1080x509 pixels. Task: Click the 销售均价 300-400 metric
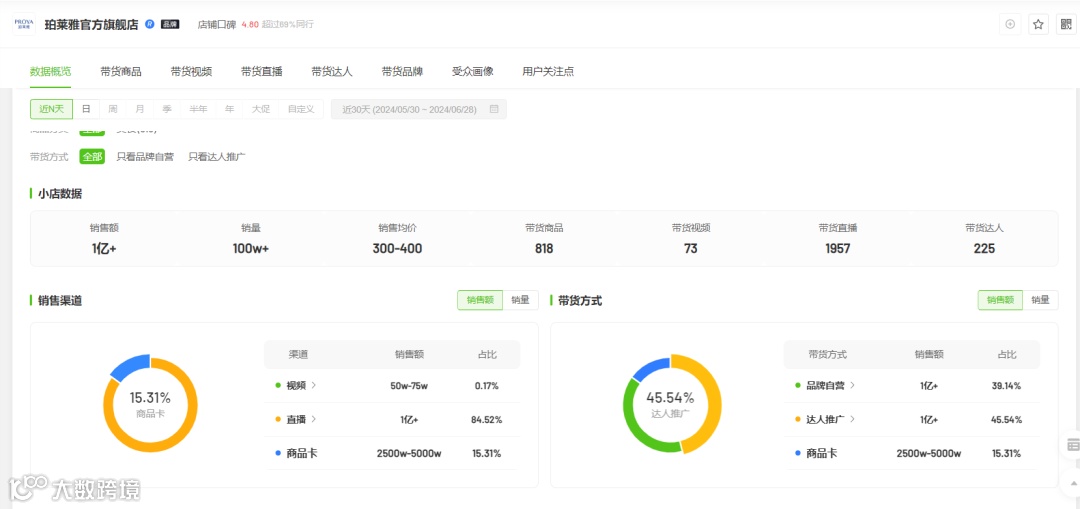click(x=397, y=239)
